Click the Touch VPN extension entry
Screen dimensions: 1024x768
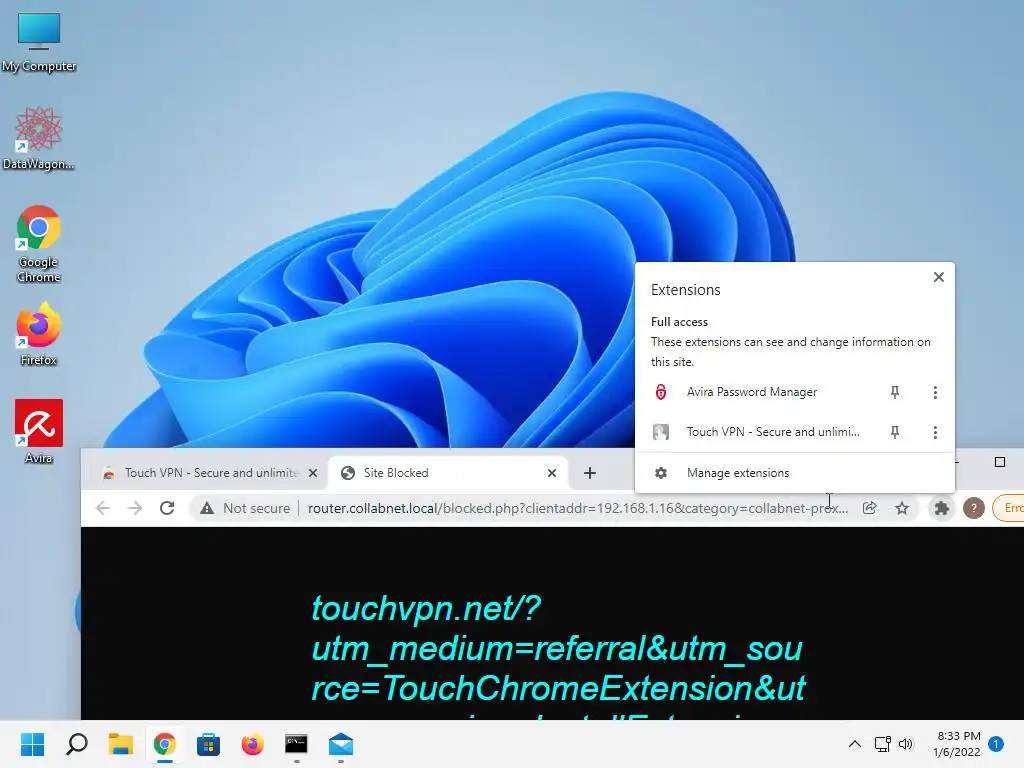click(x=756, y=432)
